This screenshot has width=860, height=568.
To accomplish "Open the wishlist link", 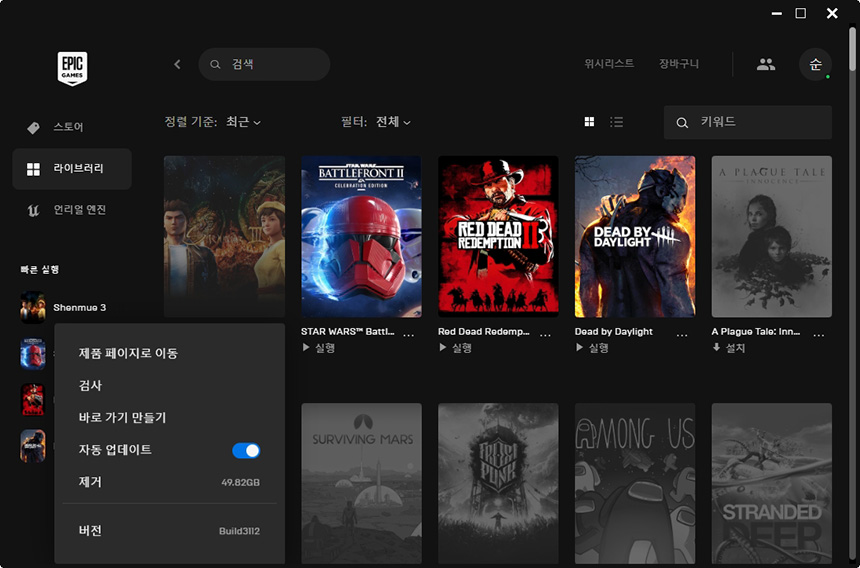I will [609, 64].
